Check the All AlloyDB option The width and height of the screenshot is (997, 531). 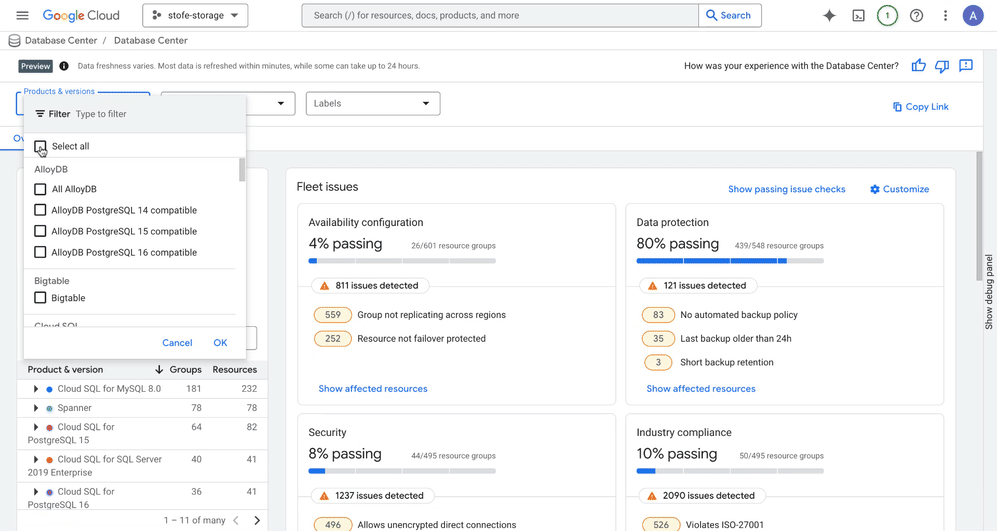(x=40, y=189)
